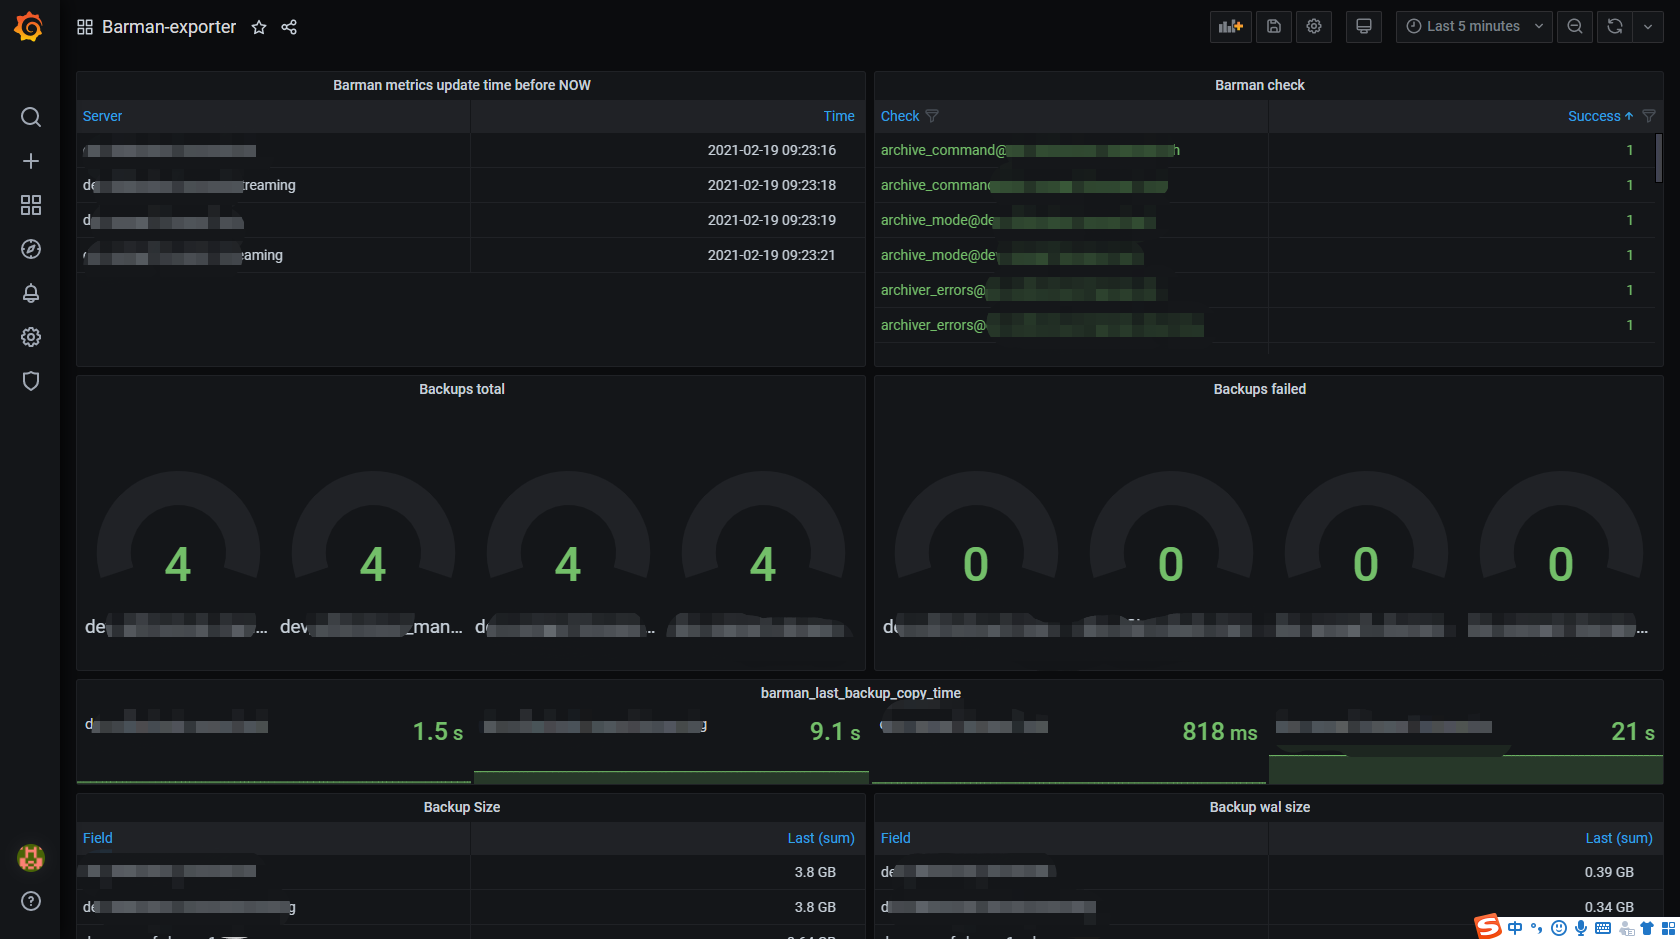Screen dimensions: 1680x939
Task: Share the Barman-exporter dashboard
Action: 289,27
